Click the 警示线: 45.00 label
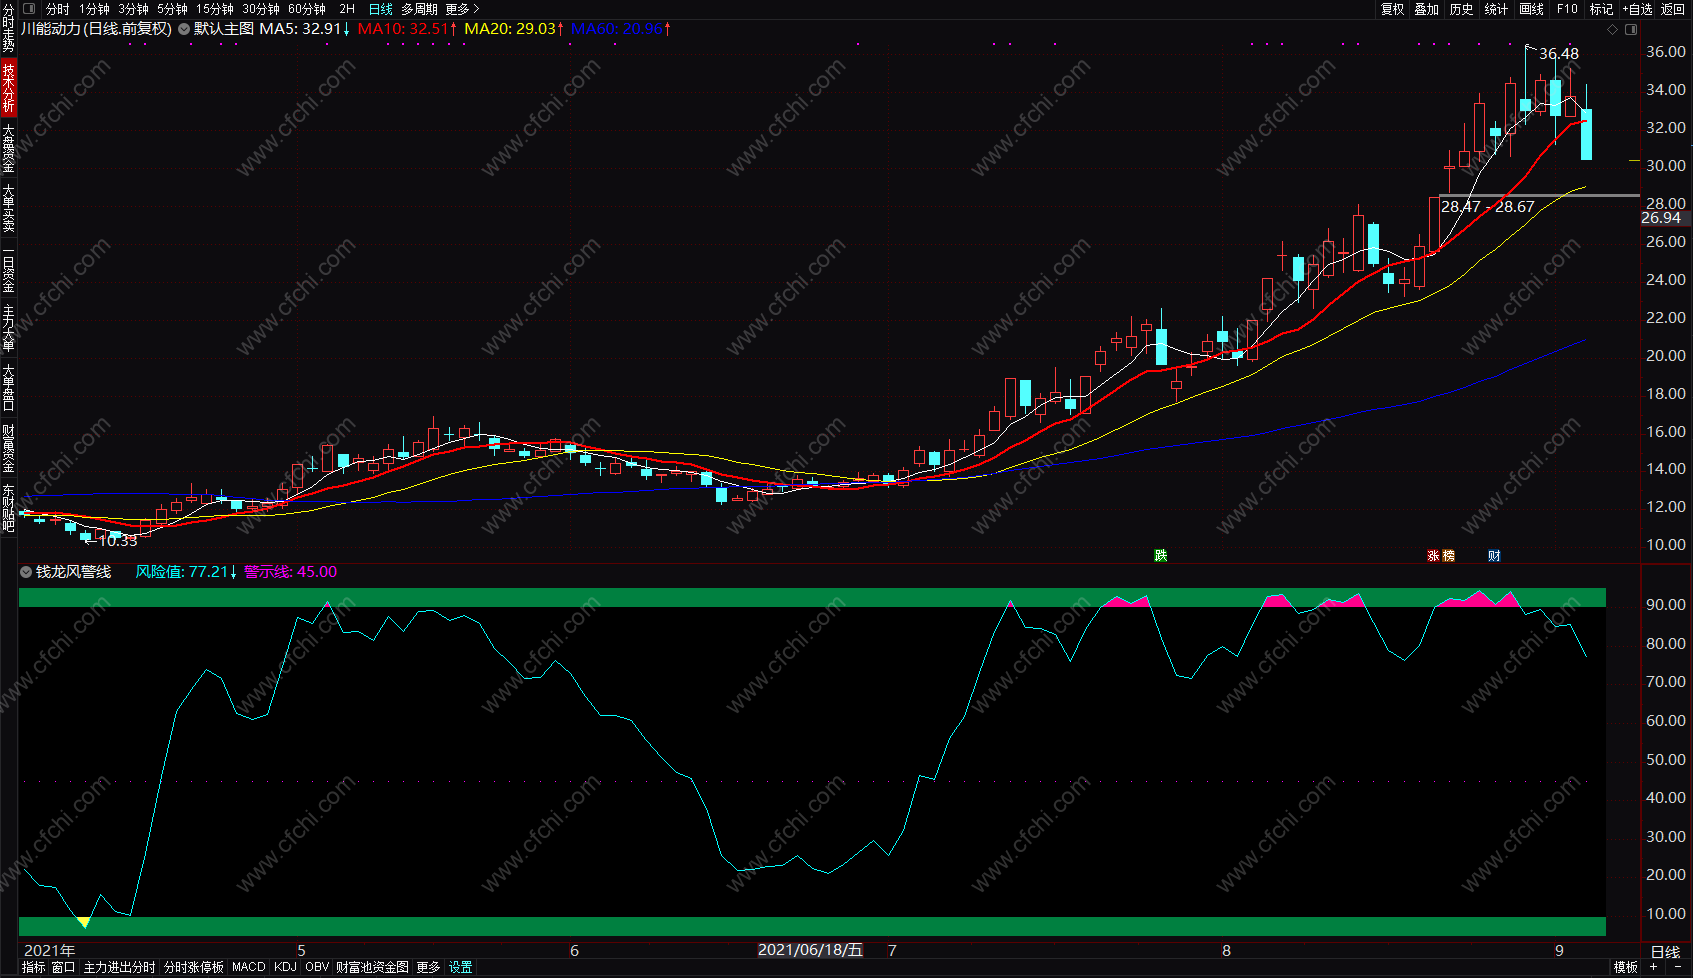 pos(291,572)
